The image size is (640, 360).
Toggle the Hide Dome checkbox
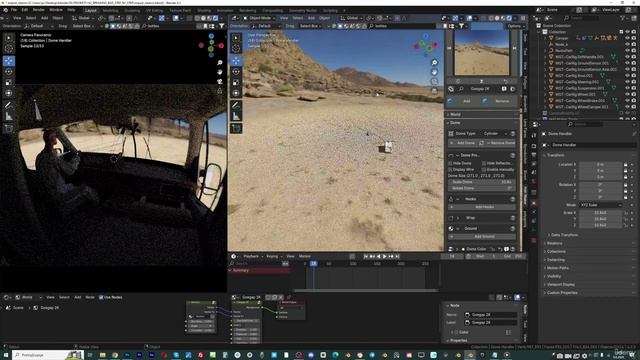tap(451, 163)
